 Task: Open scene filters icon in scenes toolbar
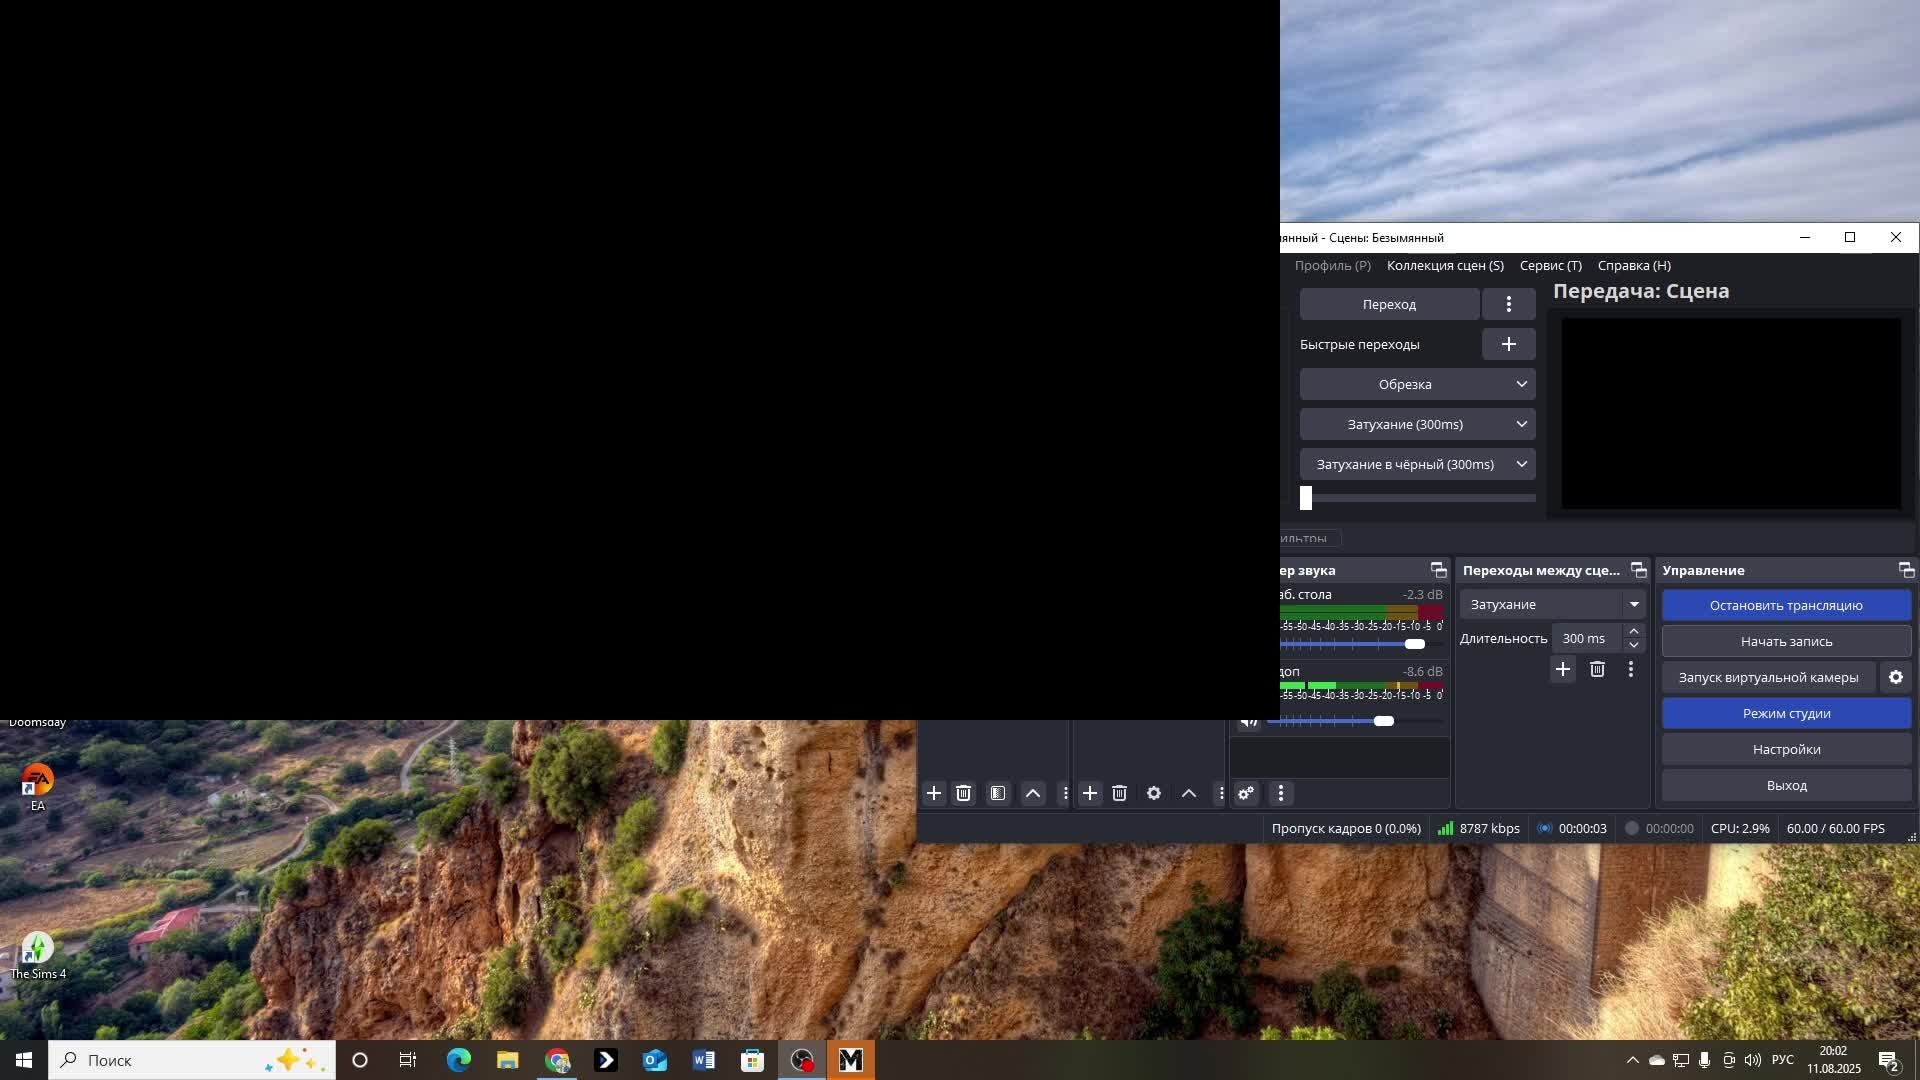point(998,793)
